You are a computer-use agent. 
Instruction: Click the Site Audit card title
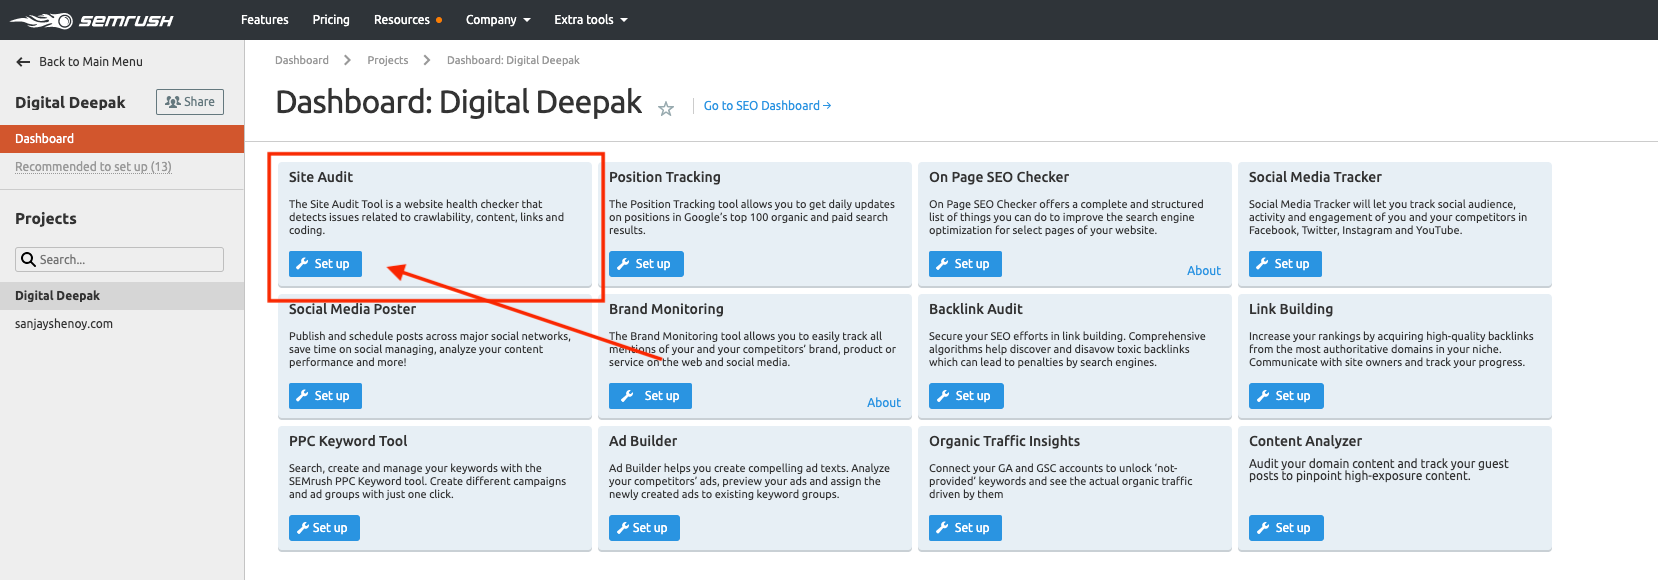click(x=321, y=177)
